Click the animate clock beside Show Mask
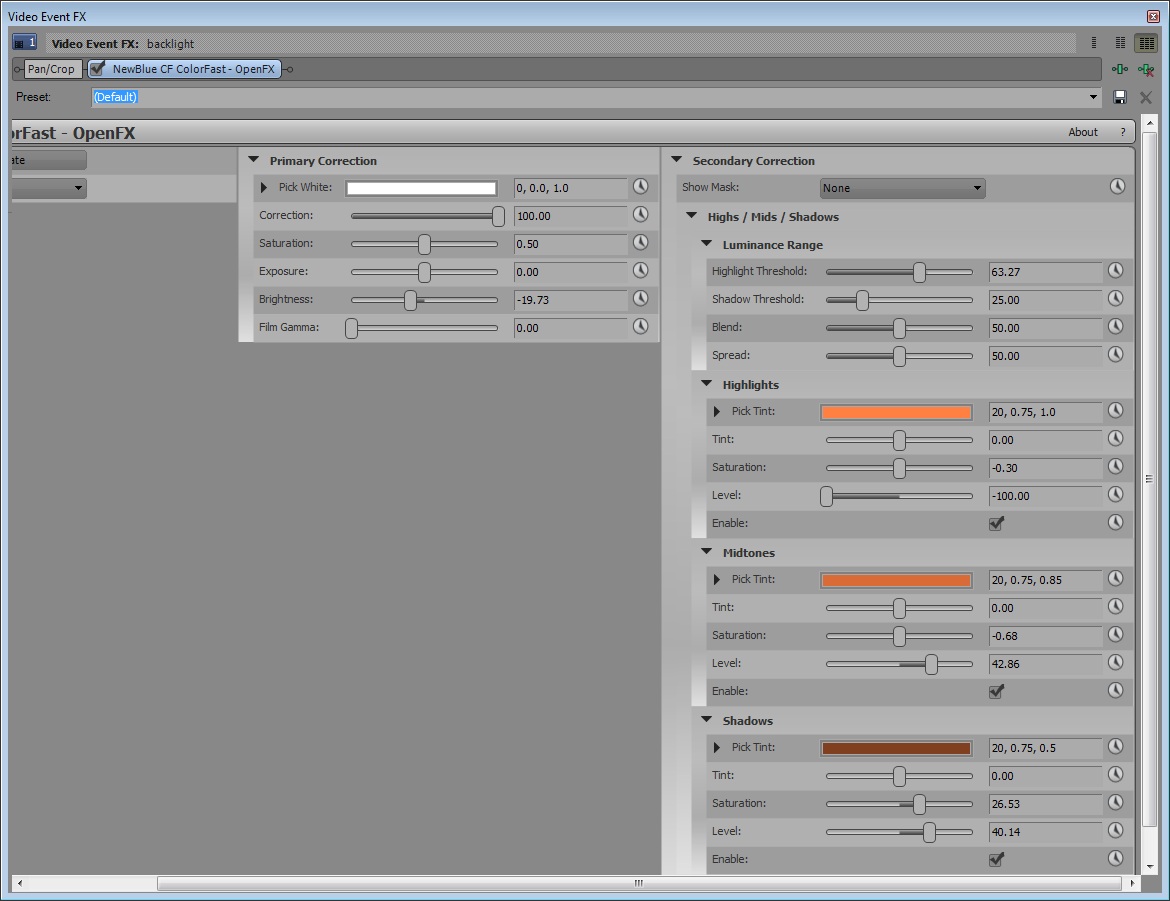This screenshot has height=901, width=1170. coord(1117,187)
